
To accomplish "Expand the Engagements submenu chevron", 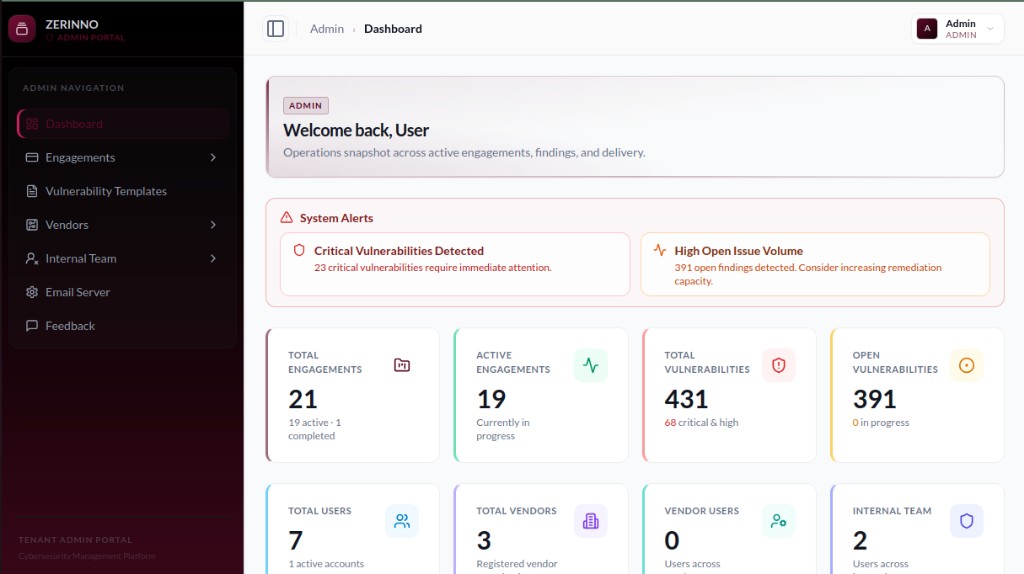I will [x=213, y=157].
